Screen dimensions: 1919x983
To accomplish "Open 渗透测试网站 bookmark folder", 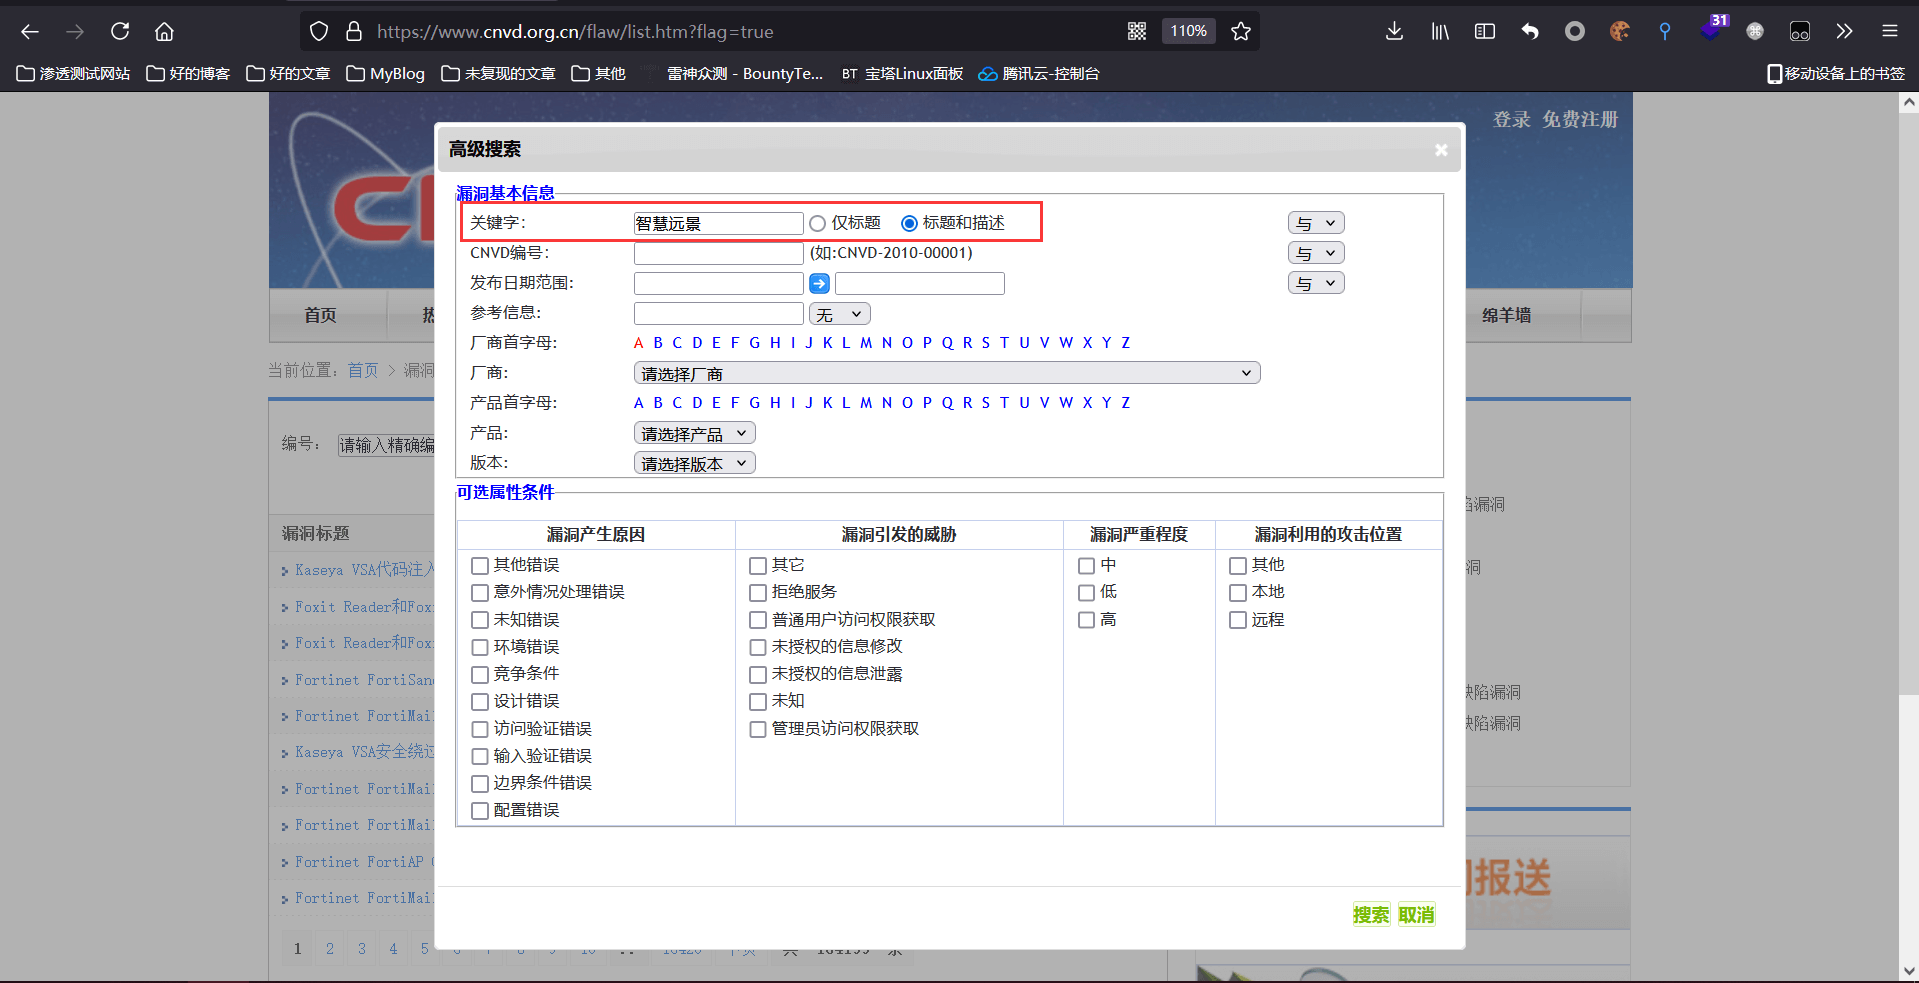I will (74, 73).
